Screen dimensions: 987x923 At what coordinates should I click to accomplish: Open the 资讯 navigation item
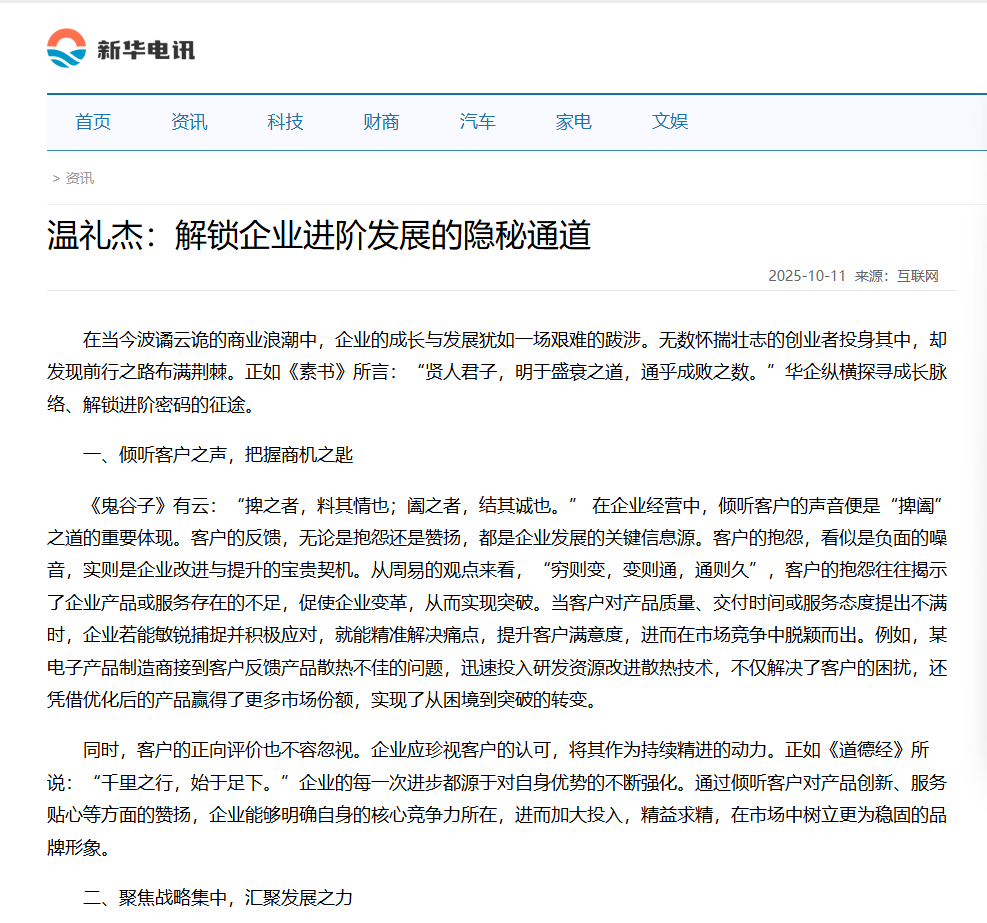point(190,121)
